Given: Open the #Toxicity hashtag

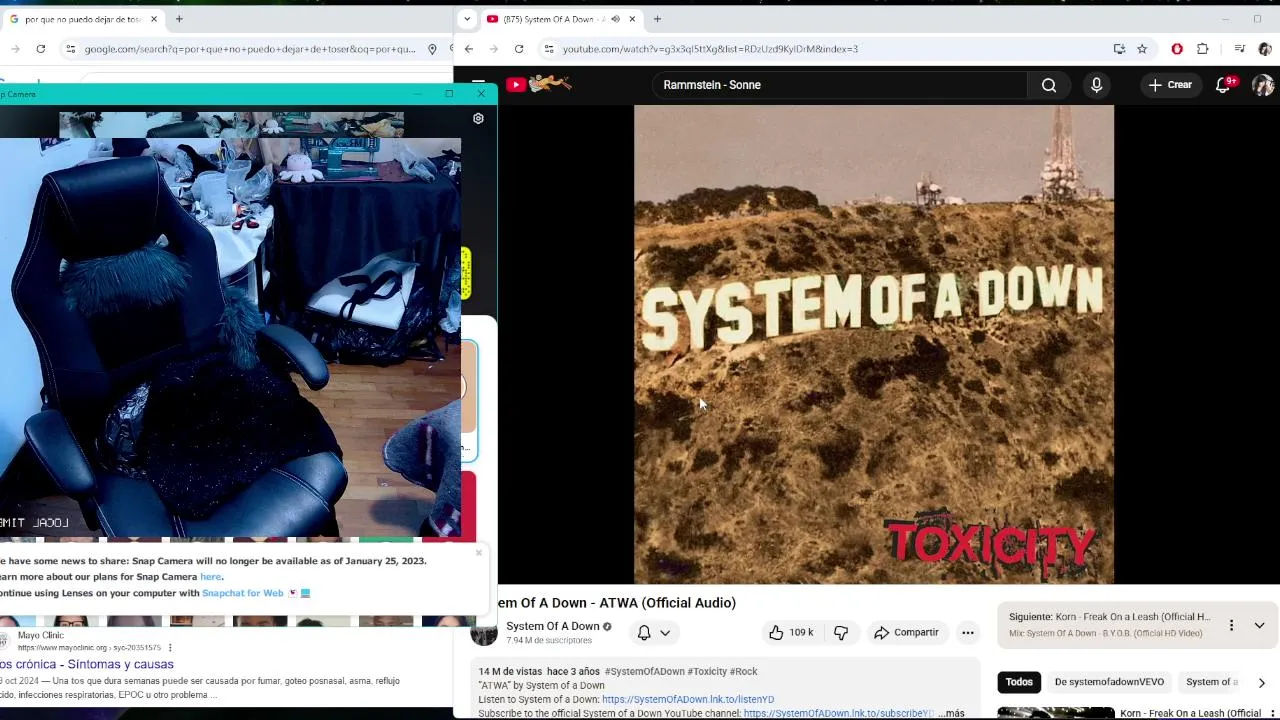Looking at the screenshot, I should tap(707, 672).
